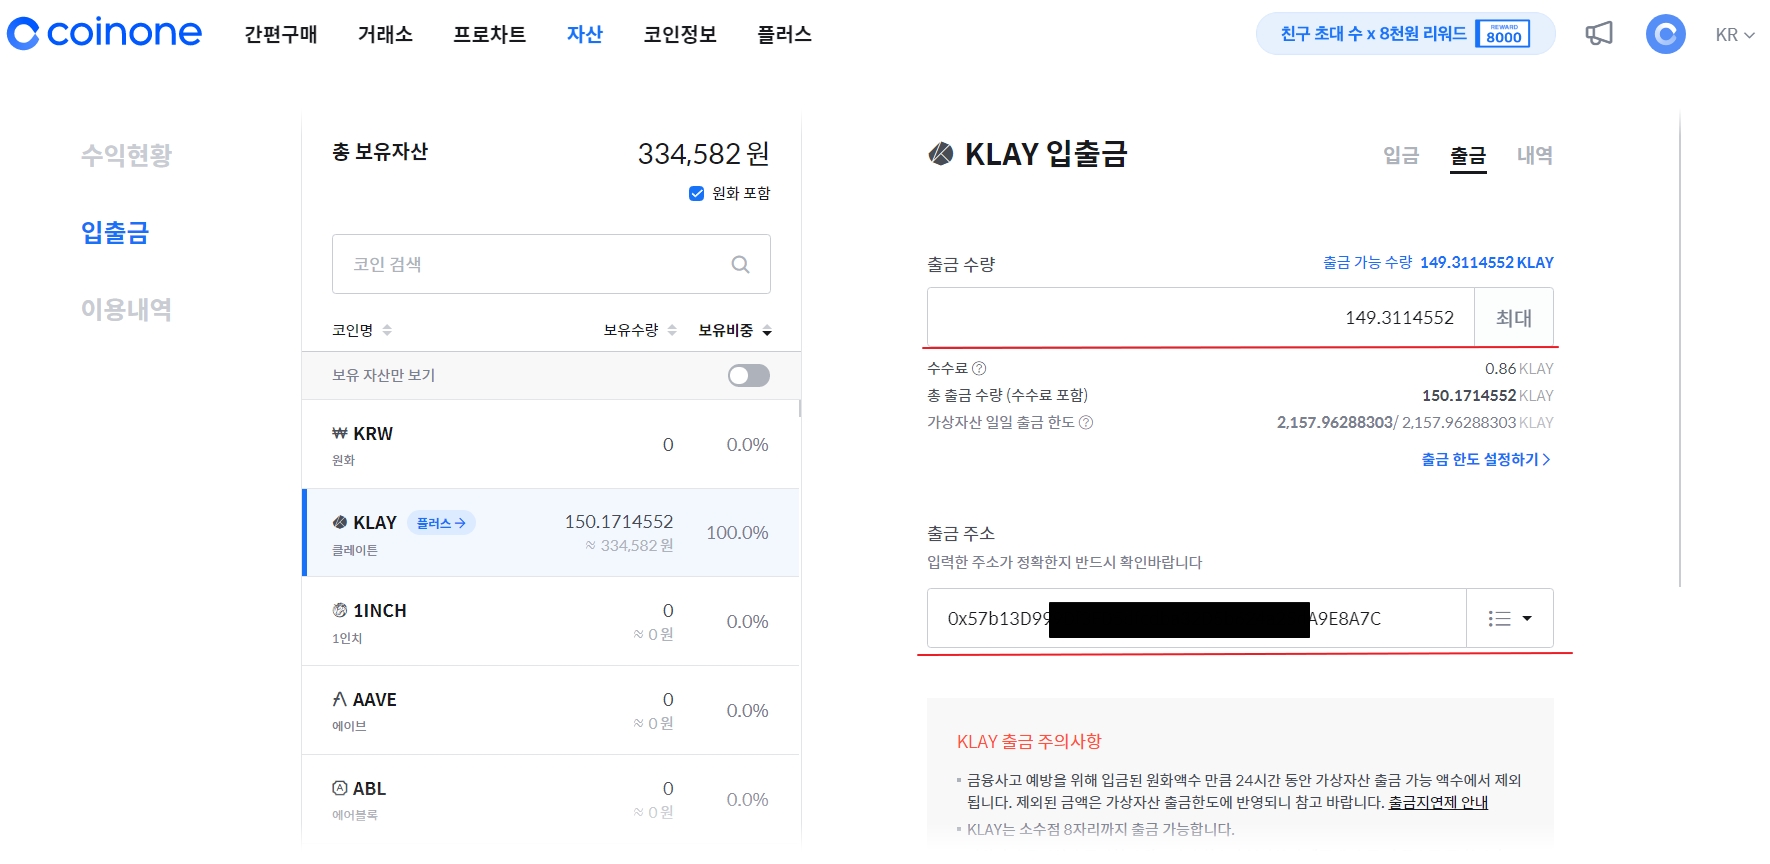Click the Coinone logo

pos(104,33)
